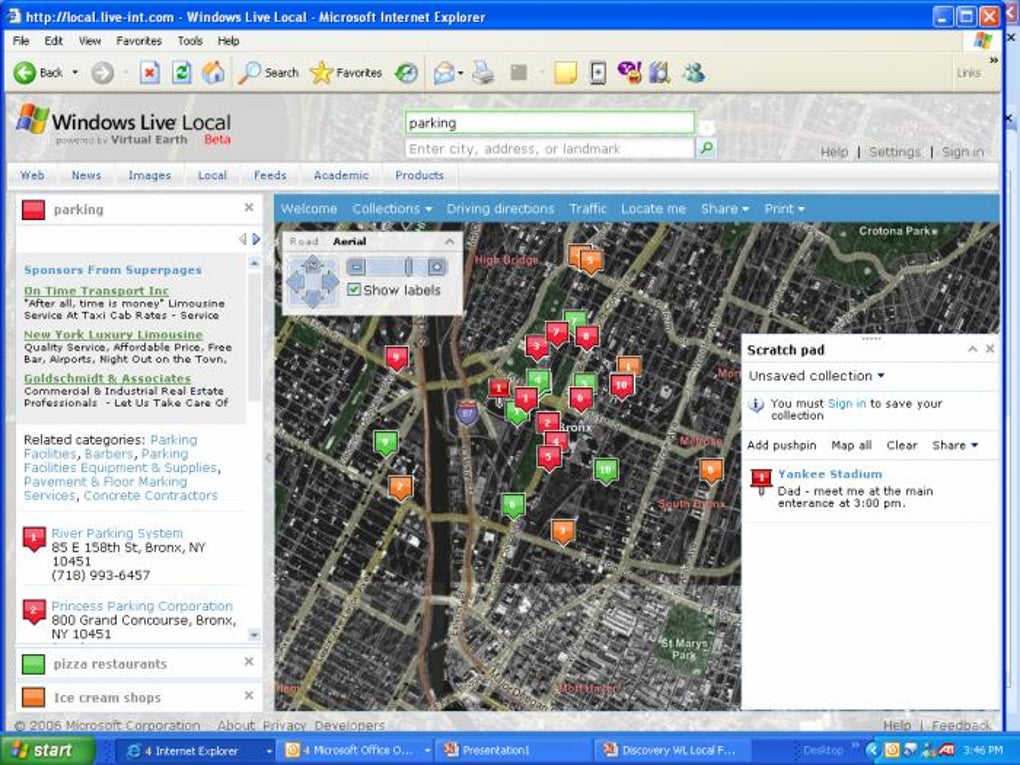Collapse the map view control panel
The image size is (1020, 765).
(450, 241)
